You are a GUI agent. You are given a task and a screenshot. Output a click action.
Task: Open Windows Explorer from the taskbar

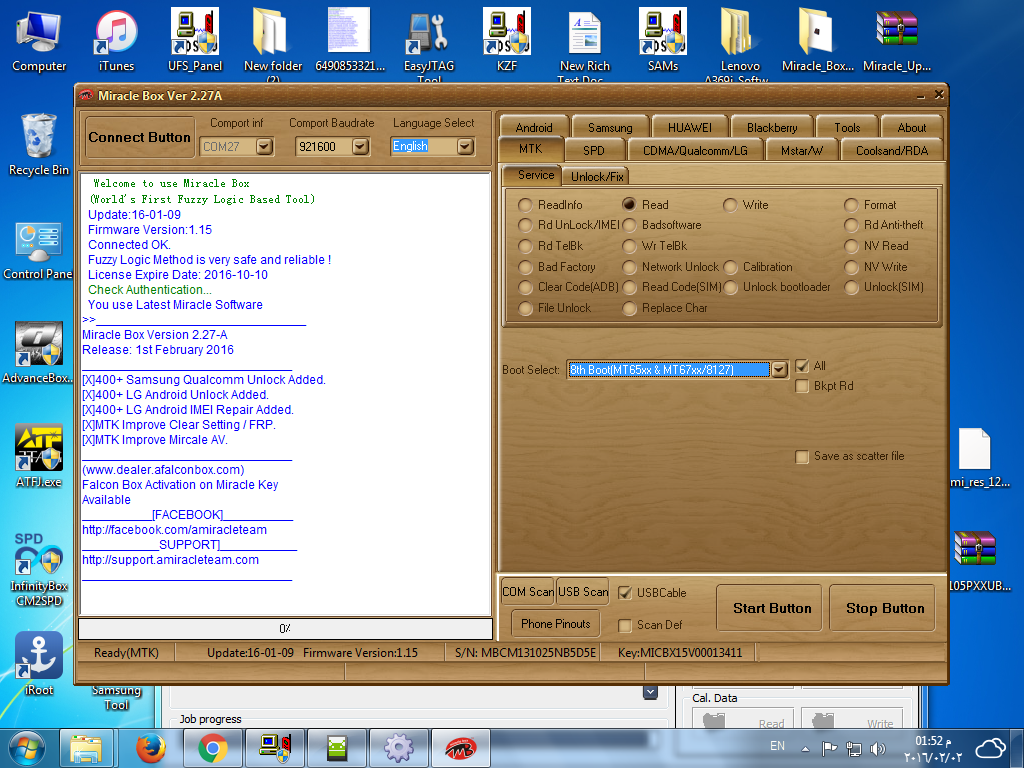coord(87,748)
